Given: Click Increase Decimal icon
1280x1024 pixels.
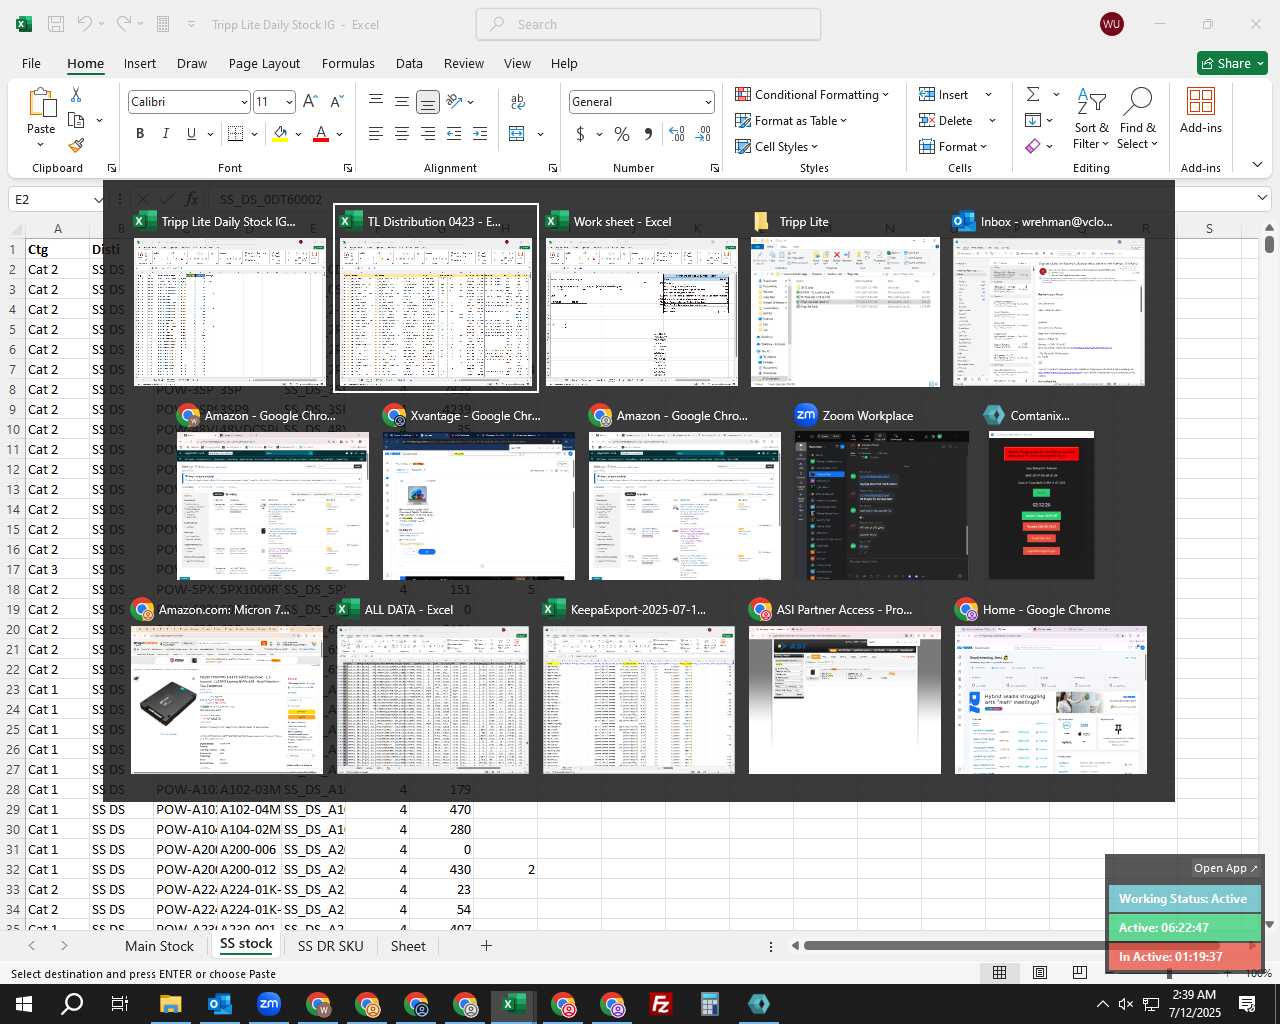Looking at the screenshot, I should click(677, 134).
